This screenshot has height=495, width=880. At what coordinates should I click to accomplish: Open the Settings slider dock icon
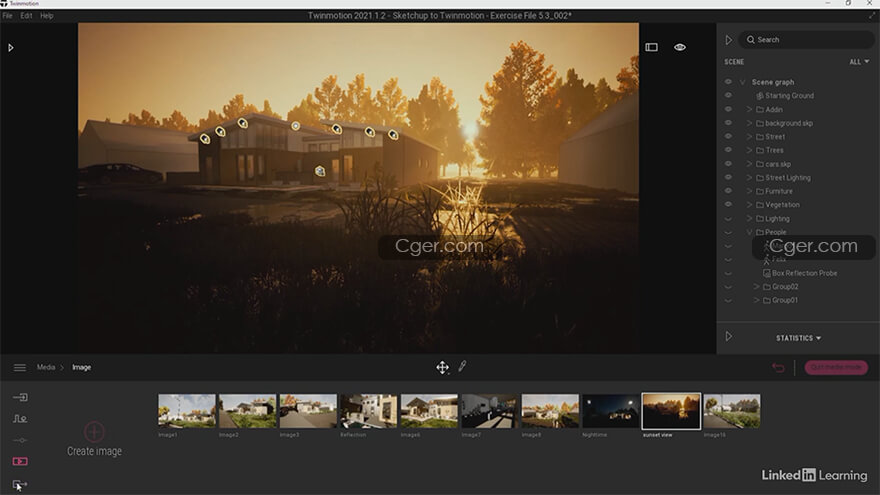click(x=20, y=440)
